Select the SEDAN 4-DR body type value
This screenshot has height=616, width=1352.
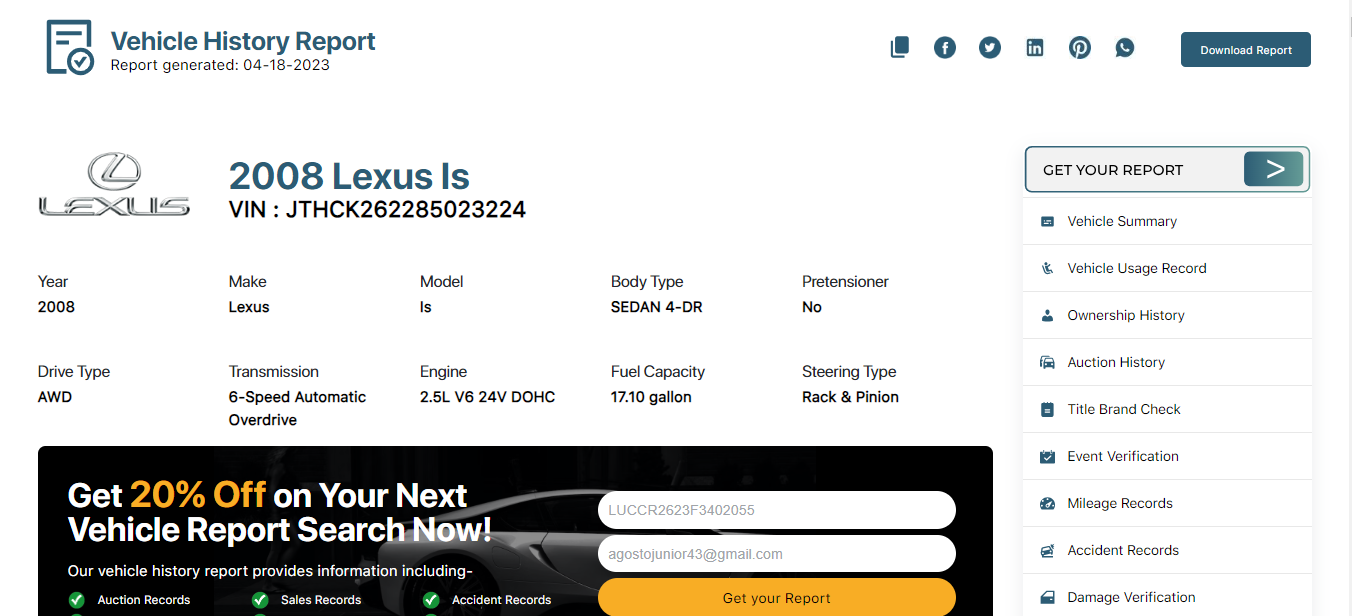tap(657, 307)
